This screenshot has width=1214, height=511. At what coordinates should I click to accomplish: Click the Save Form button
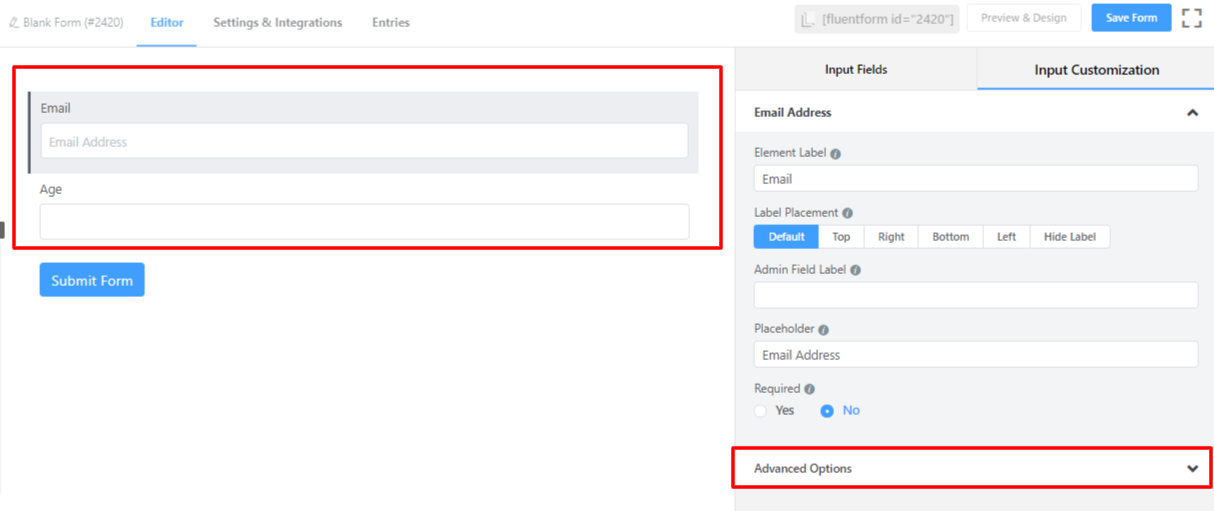1131,18
